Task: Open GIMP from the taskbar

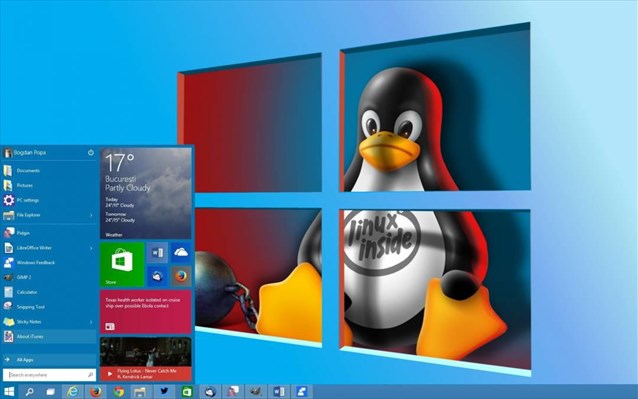Action: [256, 392]
